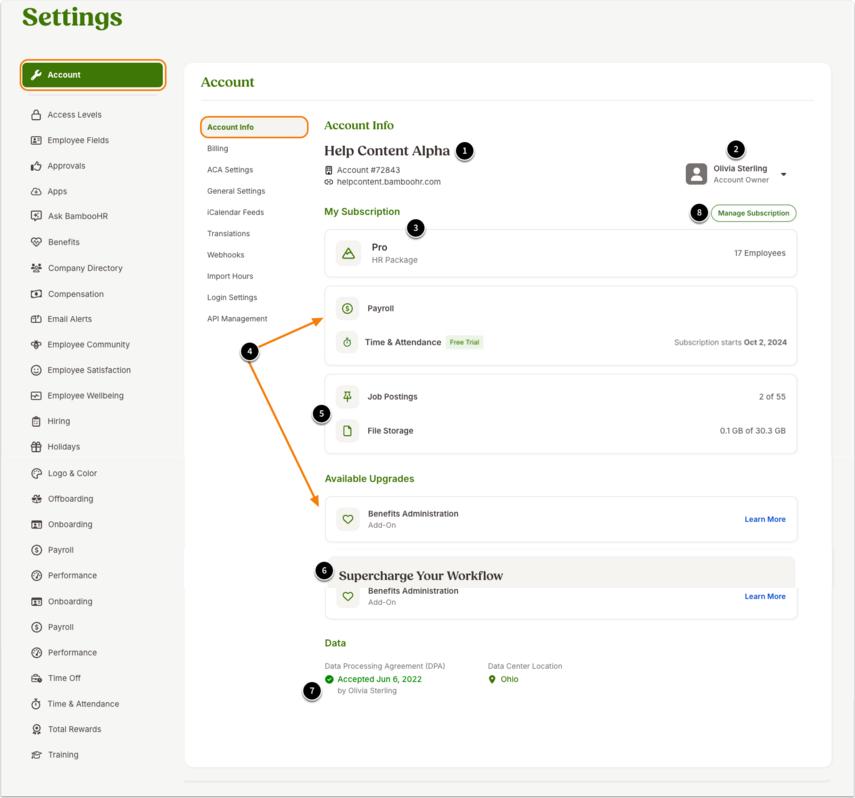Select the Time & Attendance stopwatch sidebar icon
The height and width of the screenshot is (798, 855).
click(36, 704)
